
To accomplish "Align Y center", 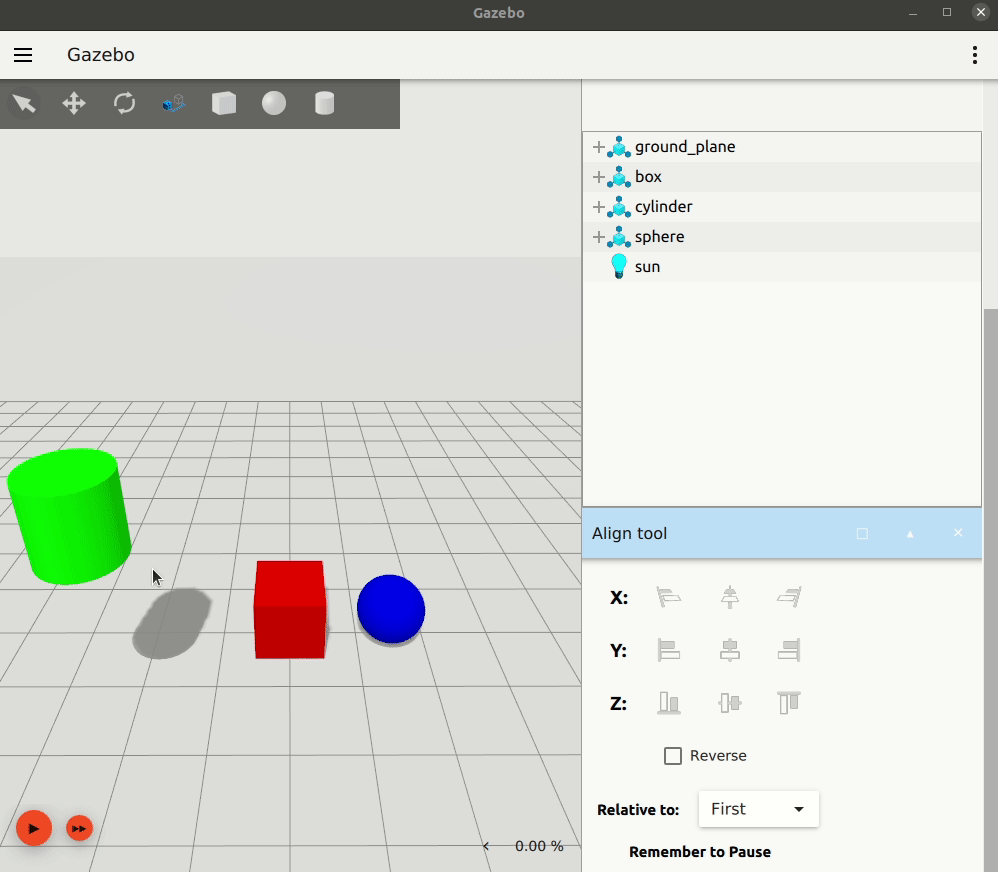I will pyautogui.click(x=729, y=650).
